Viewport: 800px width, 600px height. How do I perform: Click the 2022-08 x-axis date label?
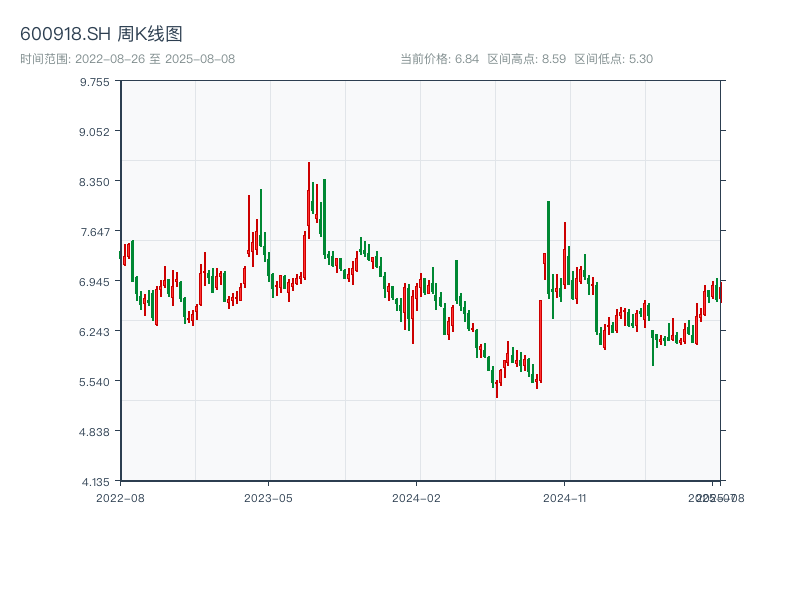pos(120,497)
